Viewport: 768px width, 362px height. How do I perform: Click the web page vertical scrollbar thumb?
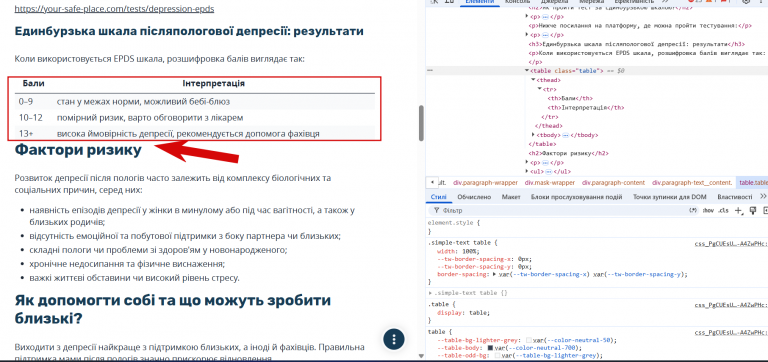421,123
